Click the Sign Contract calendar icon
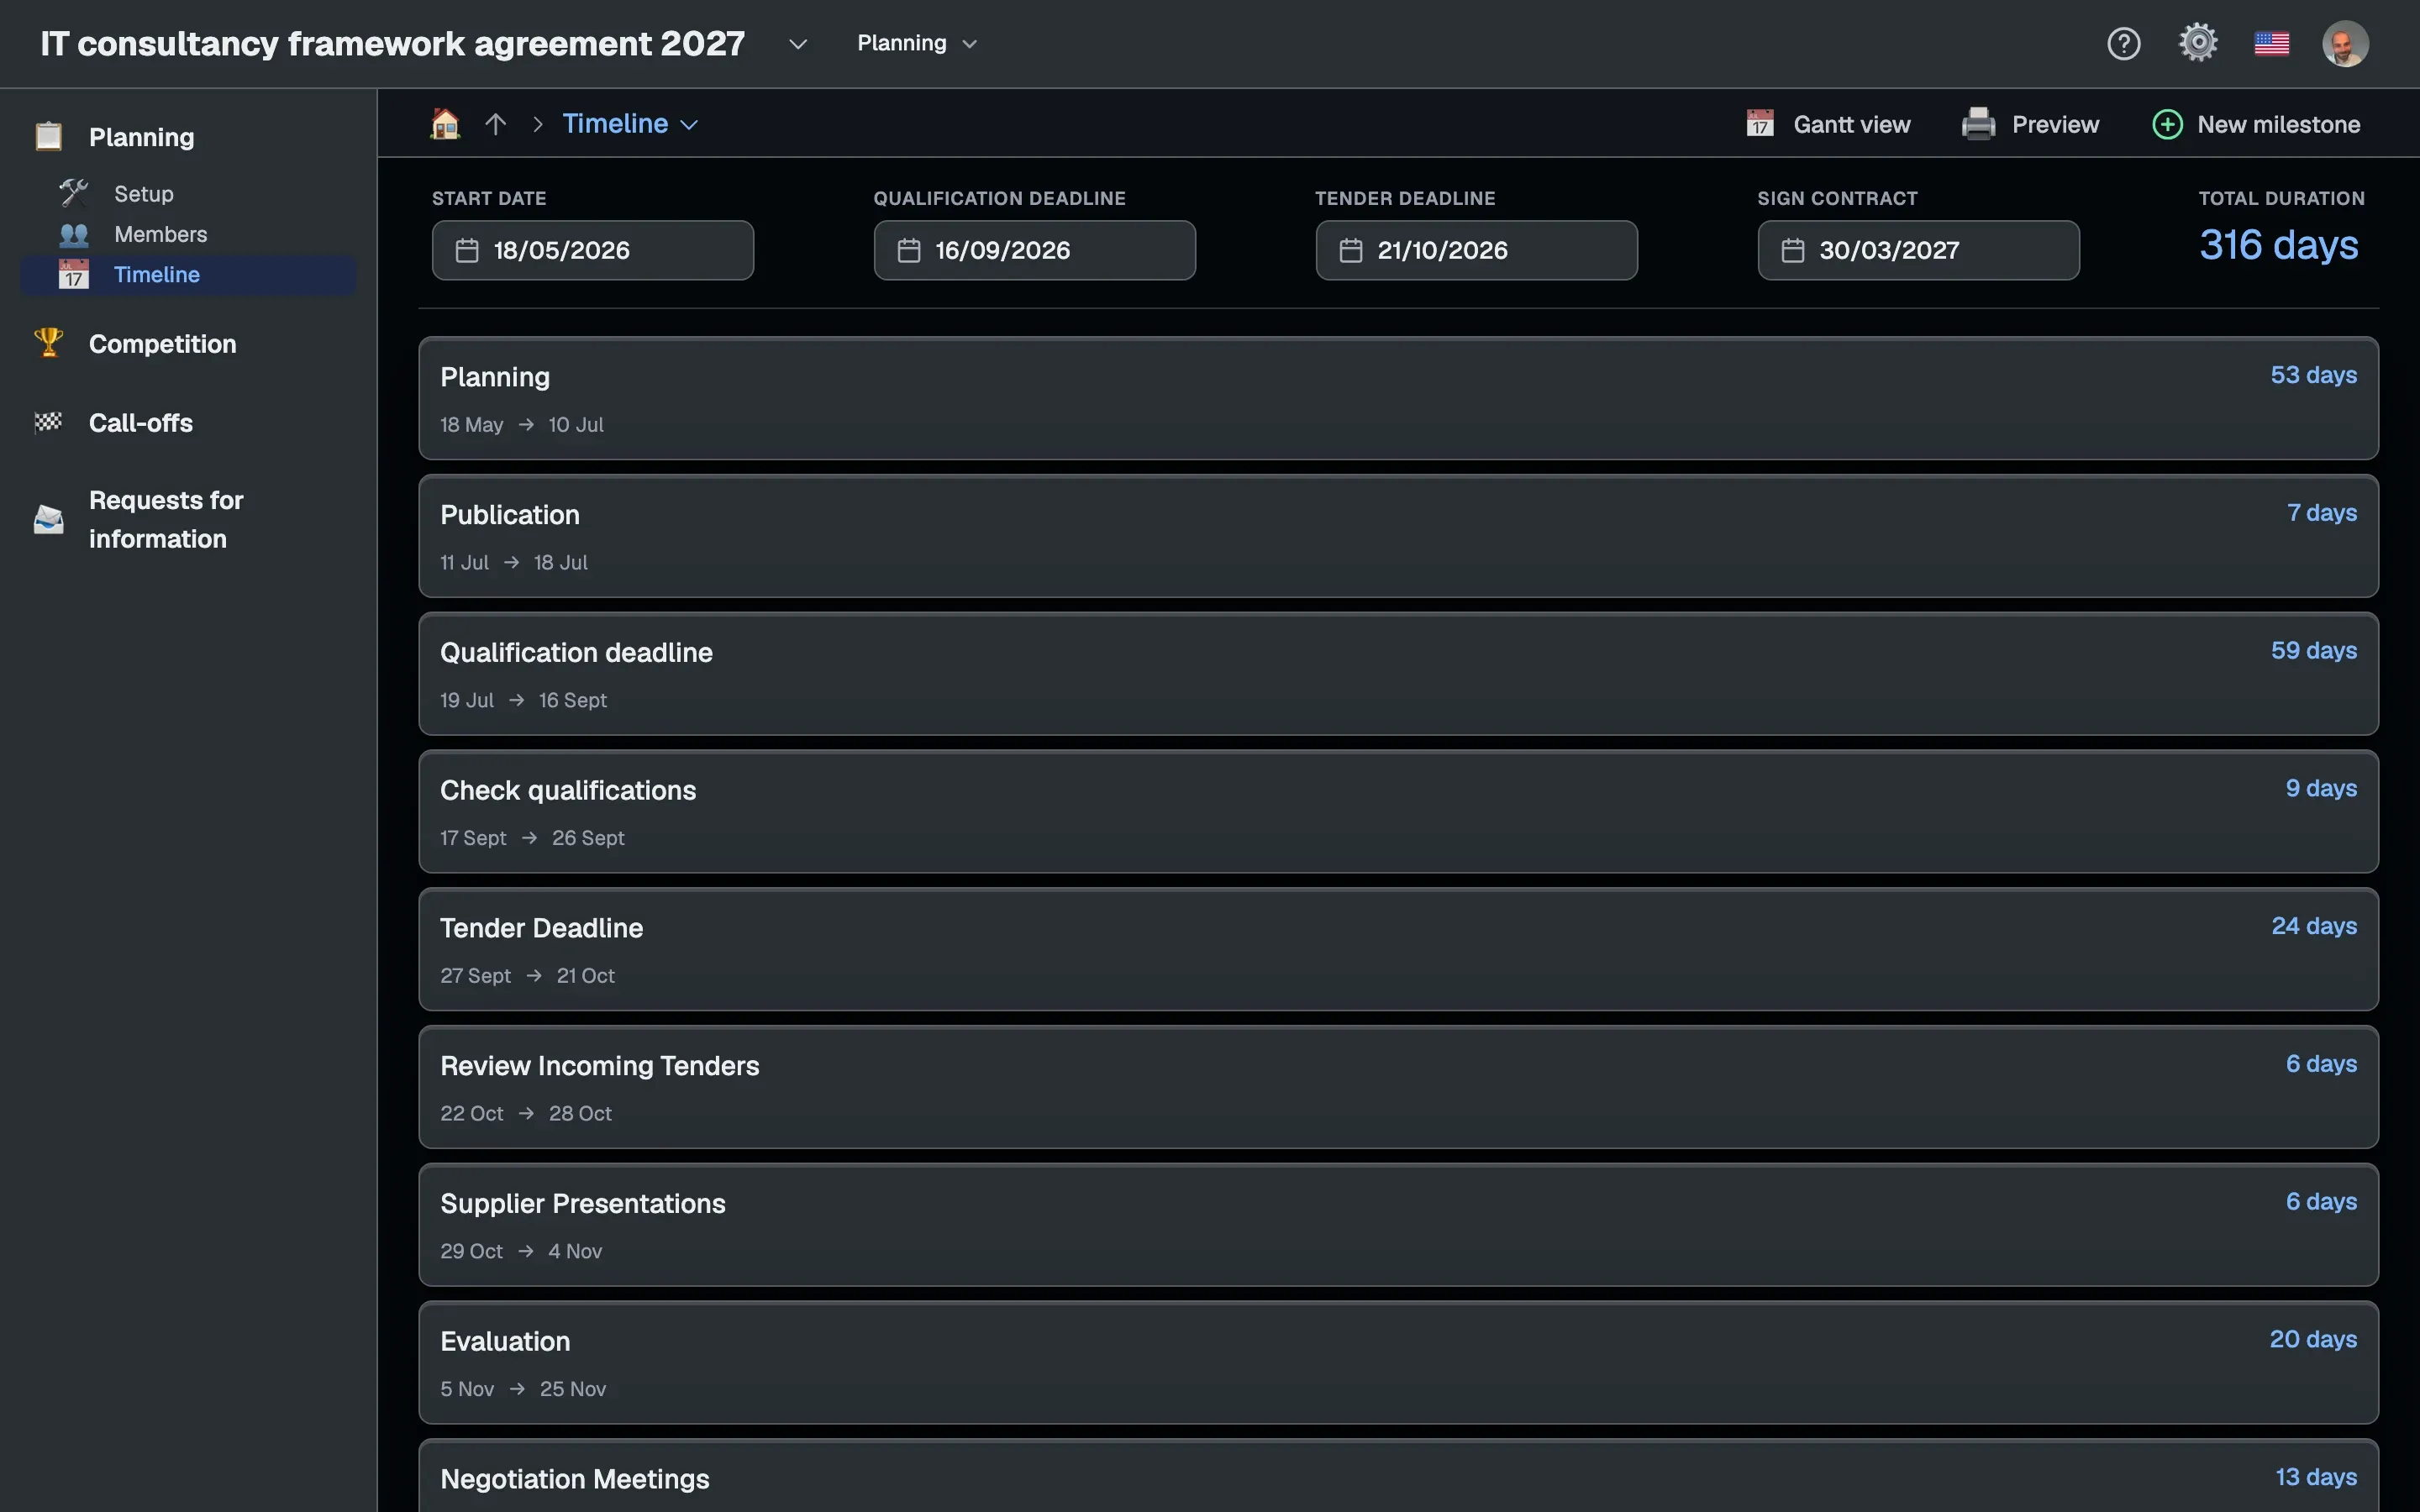2420x1512 pixels. point(1793,250)
